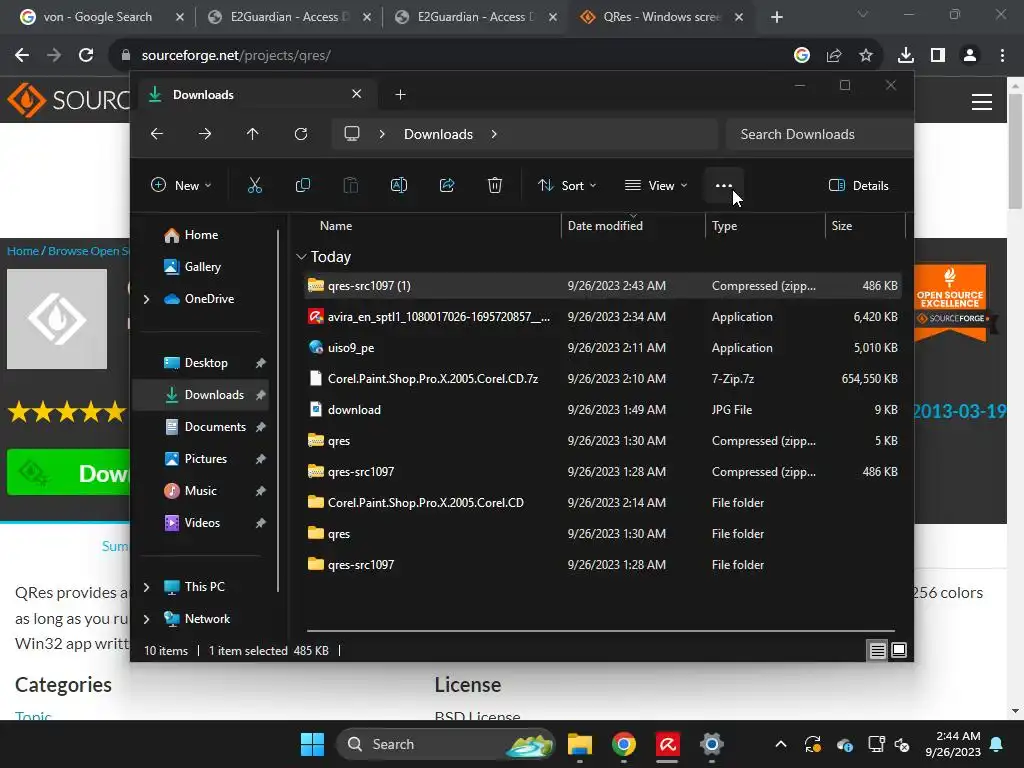The width and height of the screenshot is (1024, 768).
Task: Open the View dropdown menu
Action: click(656, 185)
